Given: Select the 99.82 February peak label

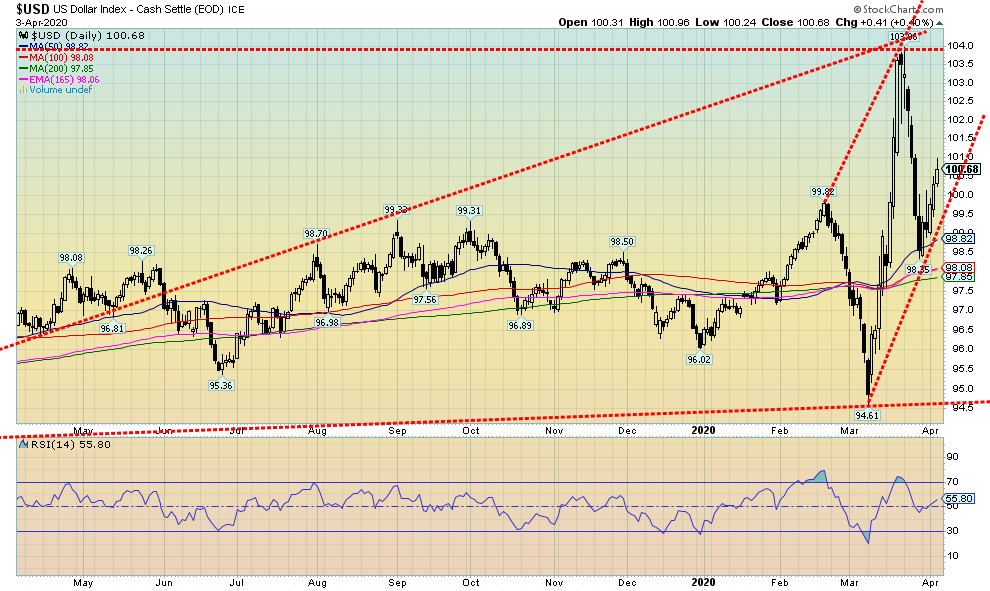Looking at the screenshot, I should click(x=822, y=191).
